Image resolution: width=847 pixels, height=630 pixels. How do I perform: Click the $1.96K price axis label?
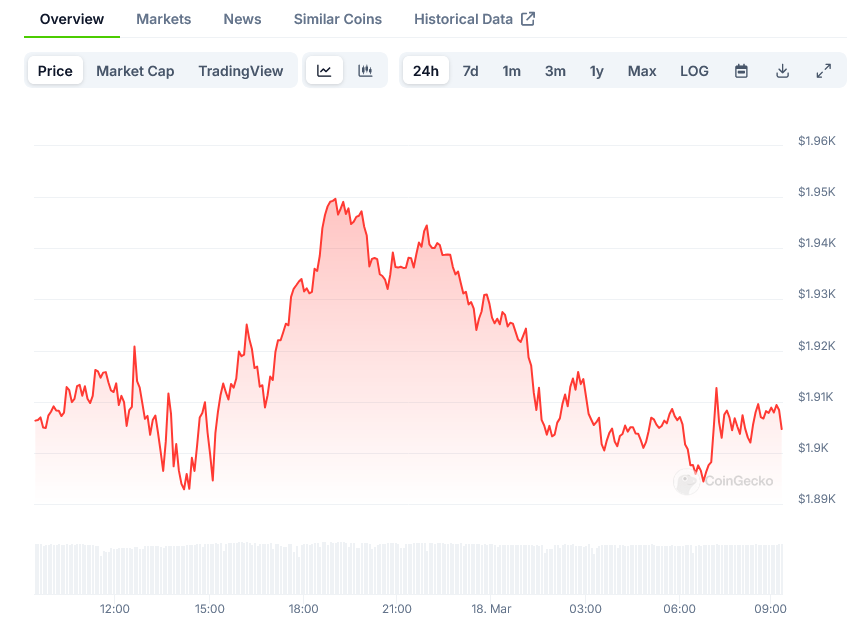pyautogui.click(x=816, y=141)
